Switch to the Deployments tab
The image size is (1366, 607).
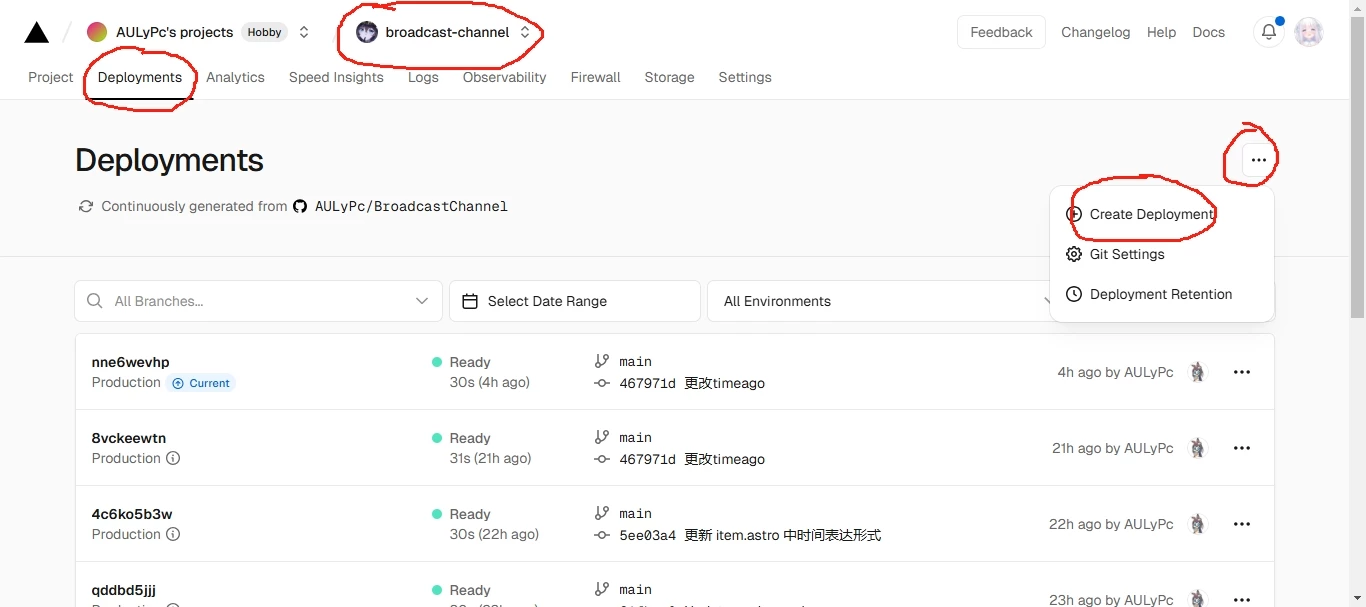coord(140,77)
